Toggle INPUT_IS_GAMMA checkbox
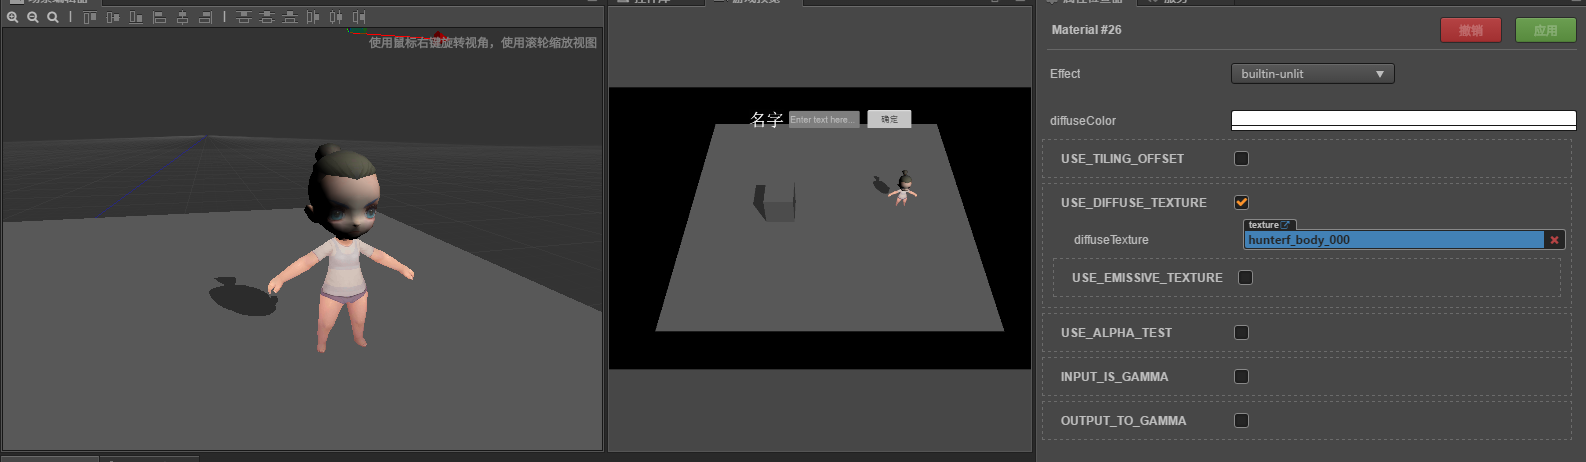The image size is (1586, 462). coord(1241,376)
